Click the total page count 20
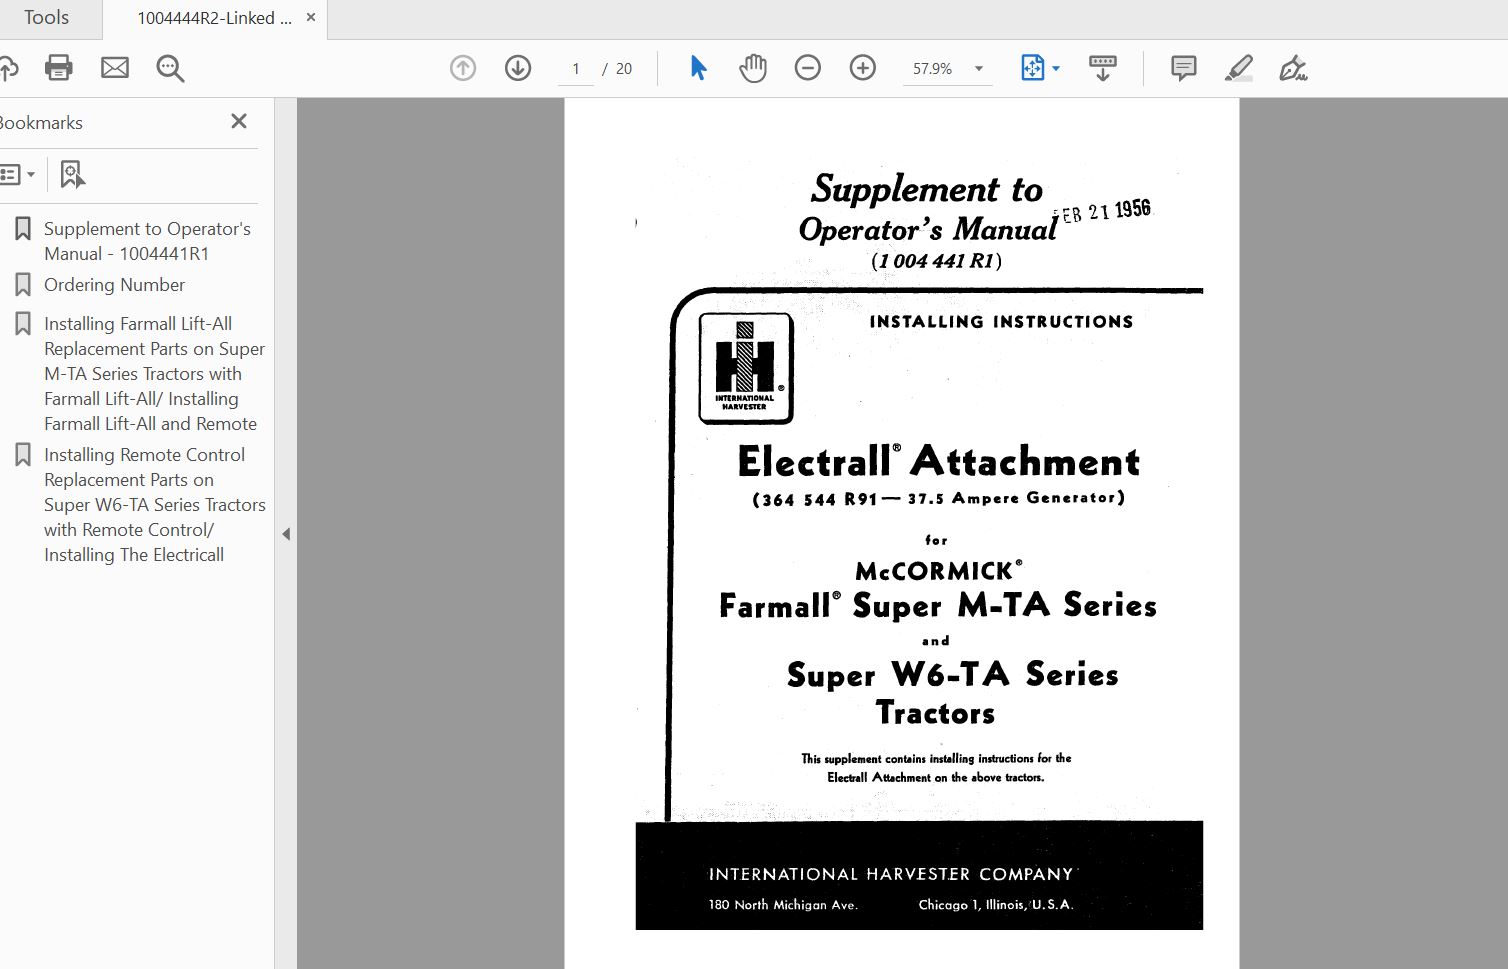Viewport: 1508px width, 969px height. coord(624,69)
